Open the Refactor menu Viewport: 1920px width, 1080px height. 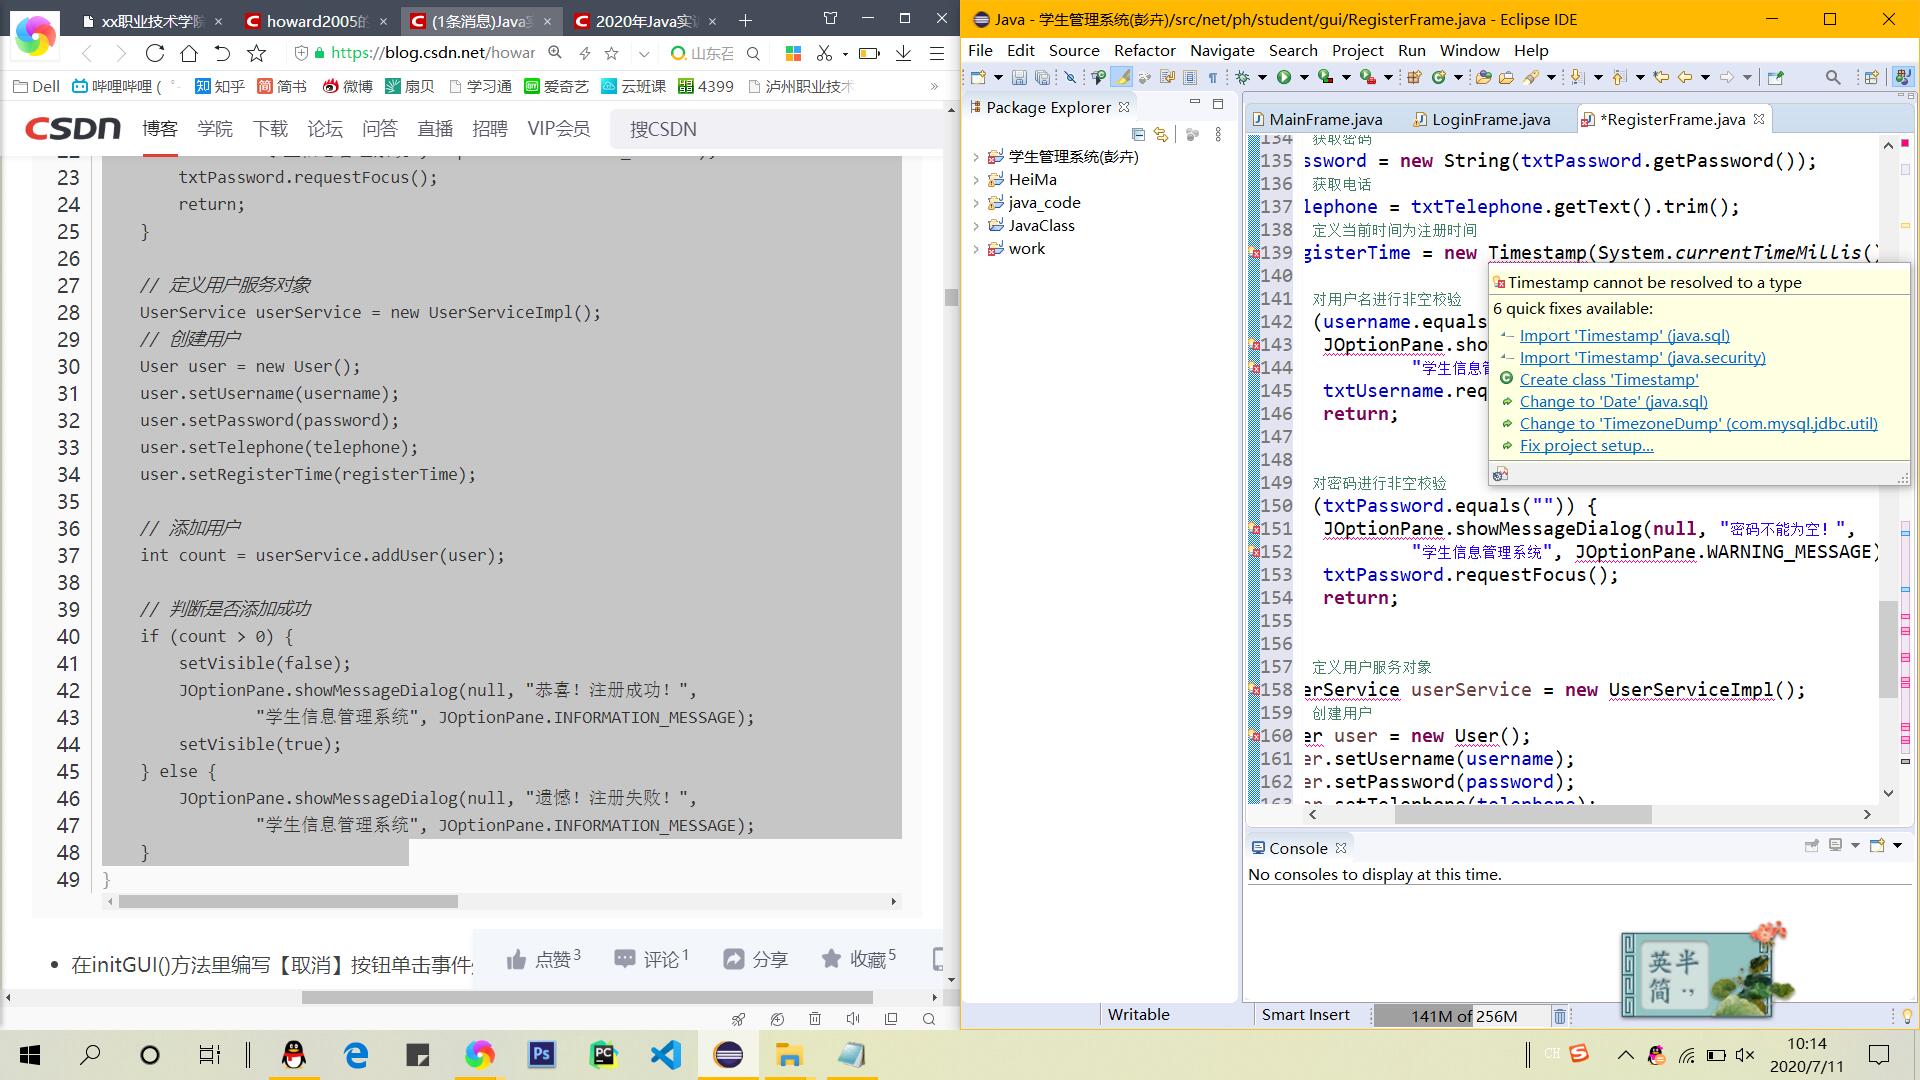click(x=1144, y=50)
